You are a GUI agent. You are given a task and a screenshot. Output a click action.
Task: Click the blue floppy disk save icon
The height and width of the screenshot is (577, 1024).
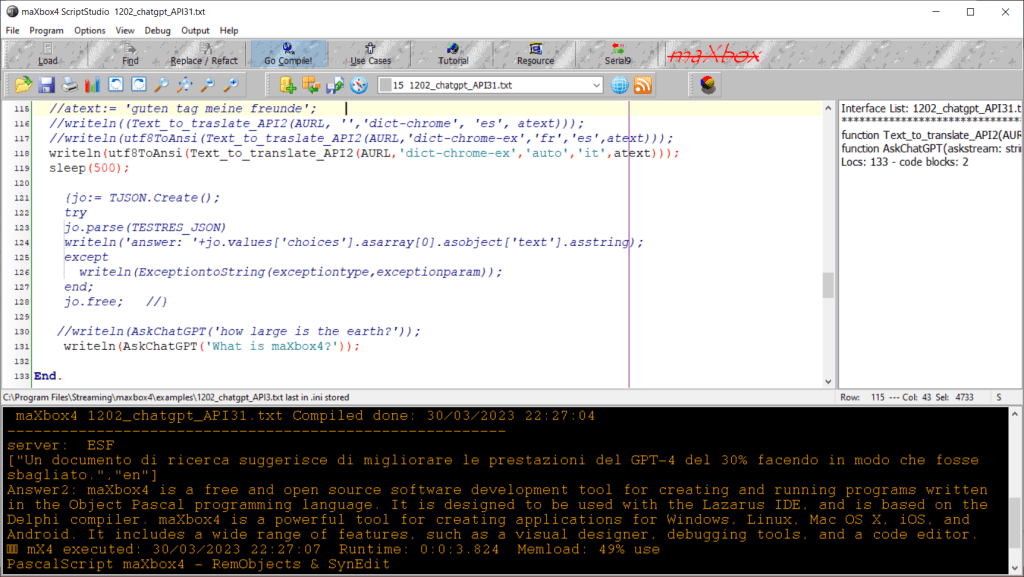click(x=47, y=85)
